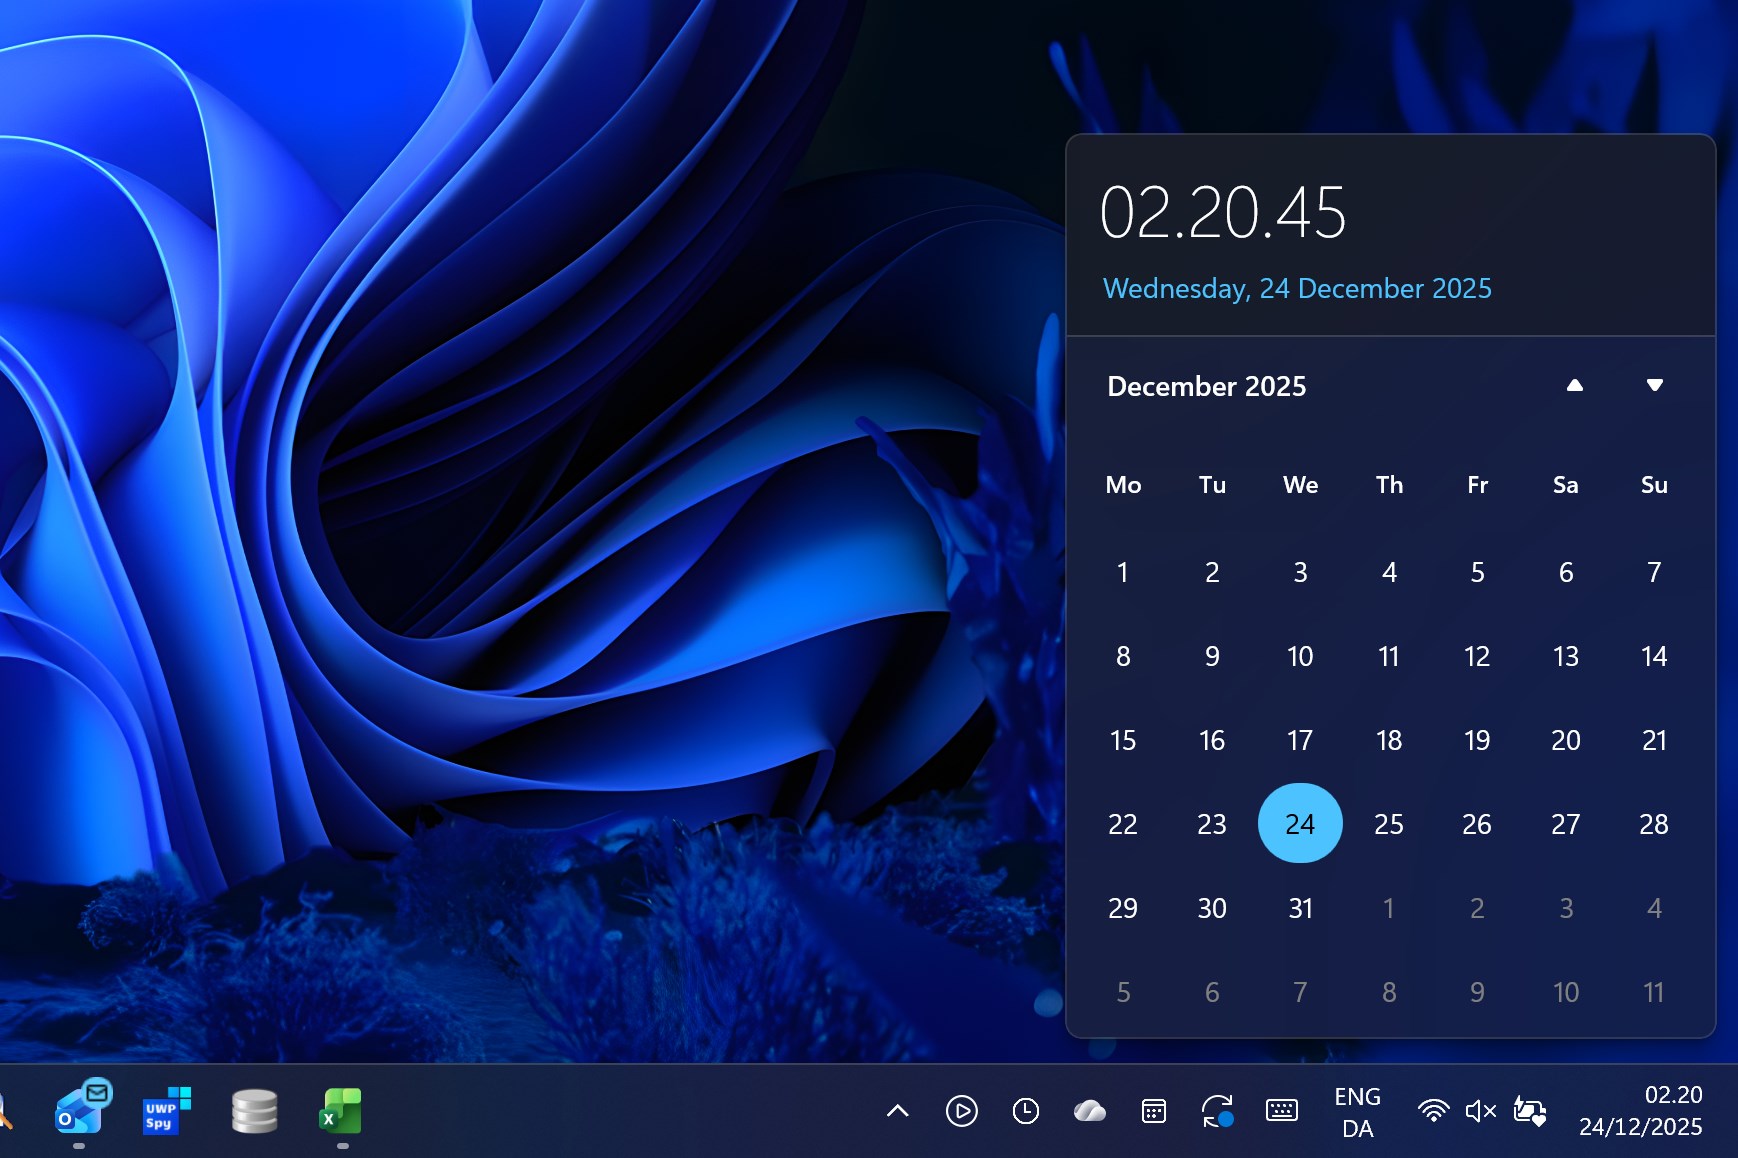Select 26 December in calendar
This screenshot has width=1738, height=1158.
pyautogui.click(x=1477, y=823)
